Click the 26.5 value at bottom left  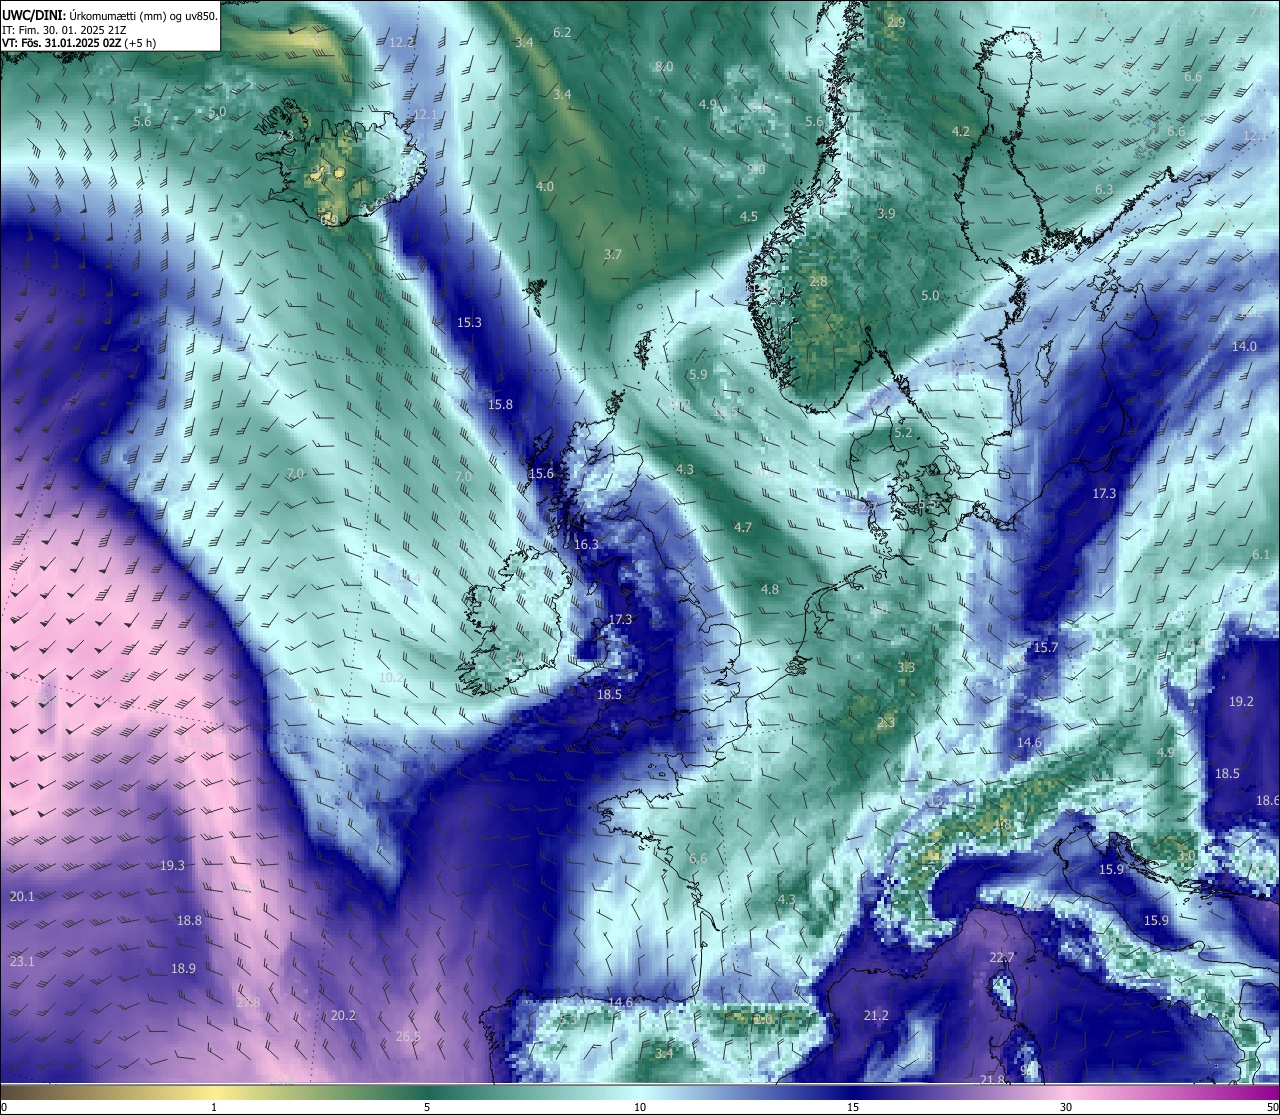point(408,1036)
